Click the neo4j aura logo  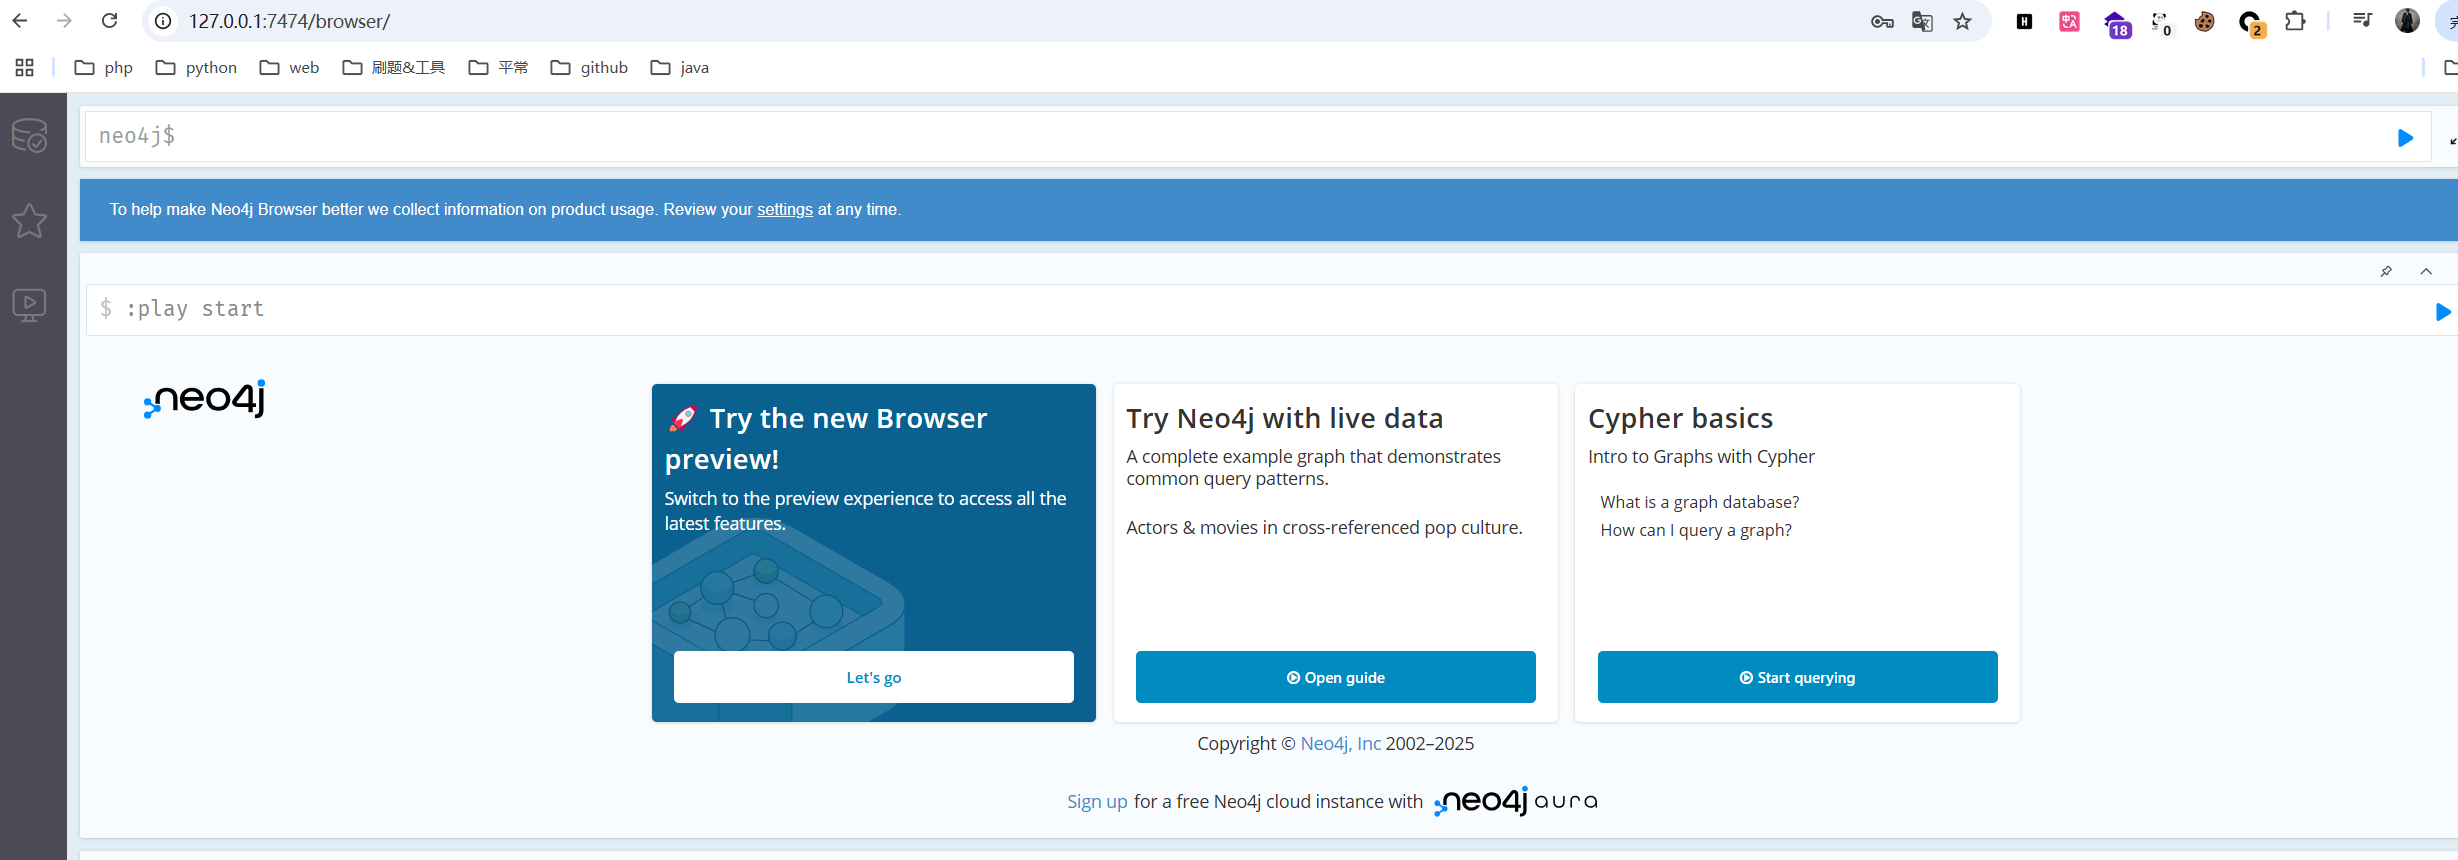[x=1516, y=801]
